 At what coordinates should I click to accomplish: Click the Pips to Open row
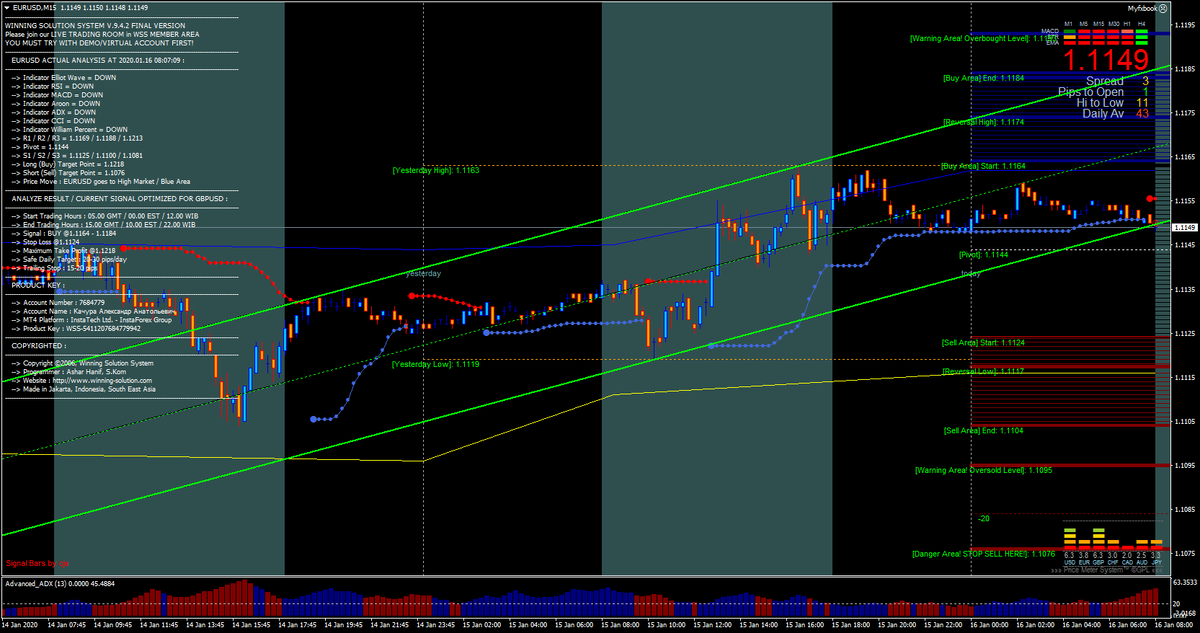coord(1104,91)
